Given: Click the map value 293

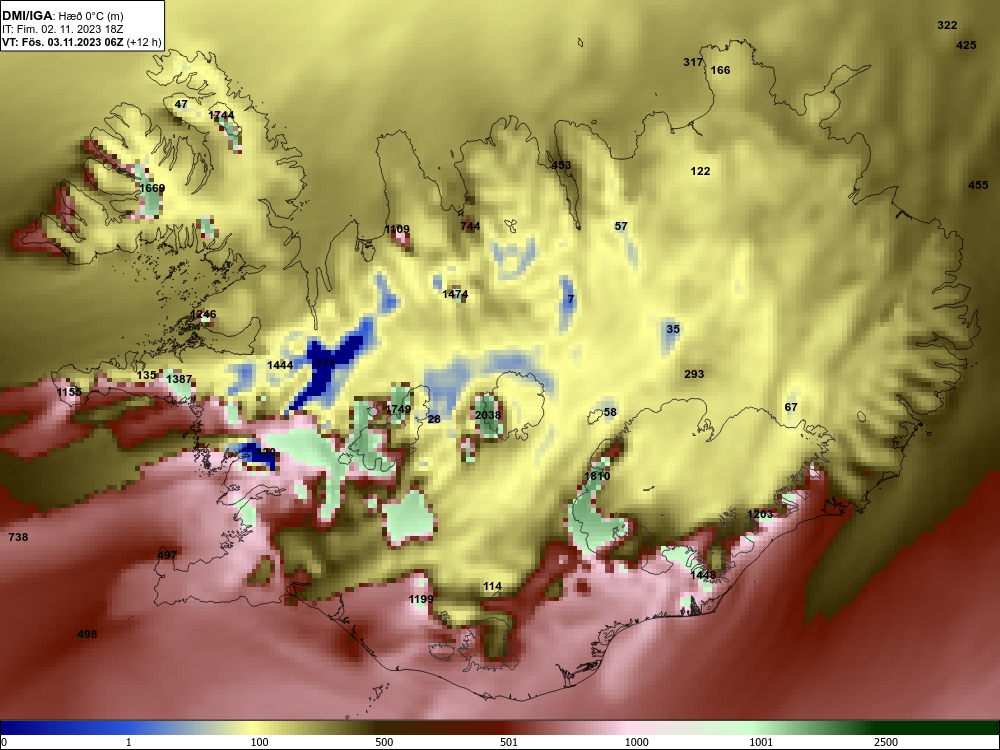Looking at the screenshot, I should pos(694,374).
